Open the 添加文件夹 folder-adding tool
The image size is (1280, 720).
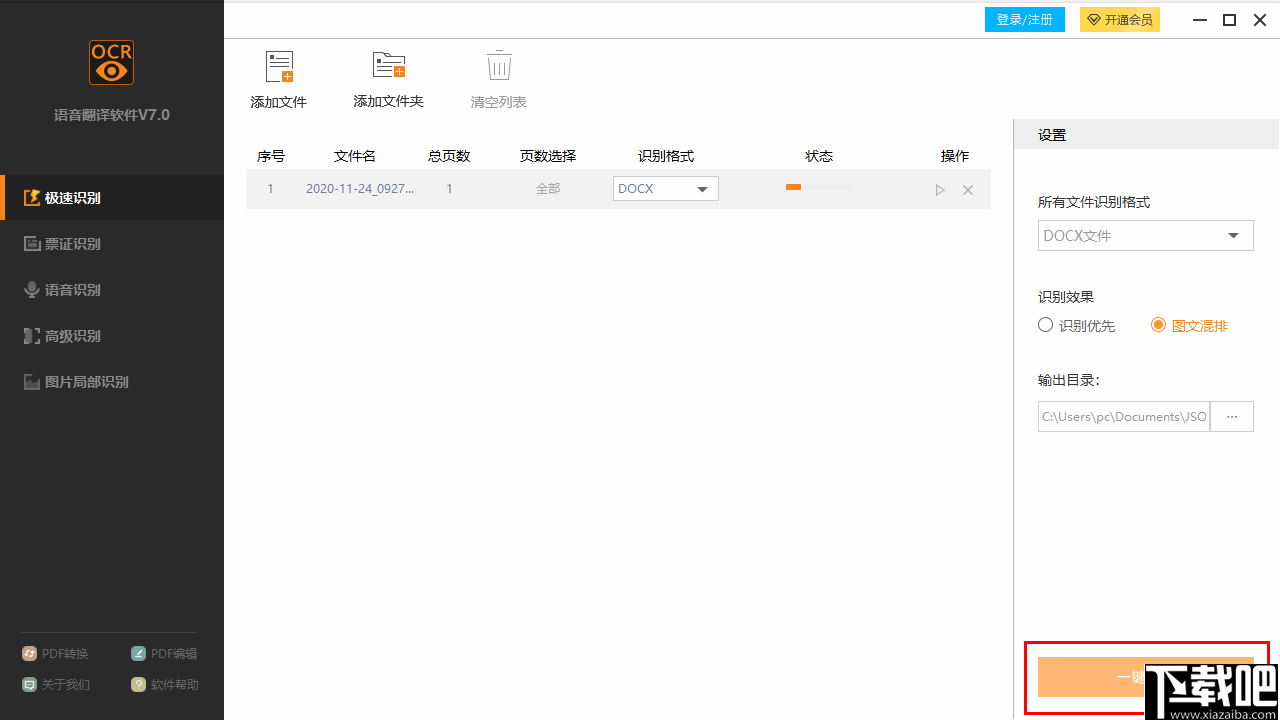click(388, 78)
